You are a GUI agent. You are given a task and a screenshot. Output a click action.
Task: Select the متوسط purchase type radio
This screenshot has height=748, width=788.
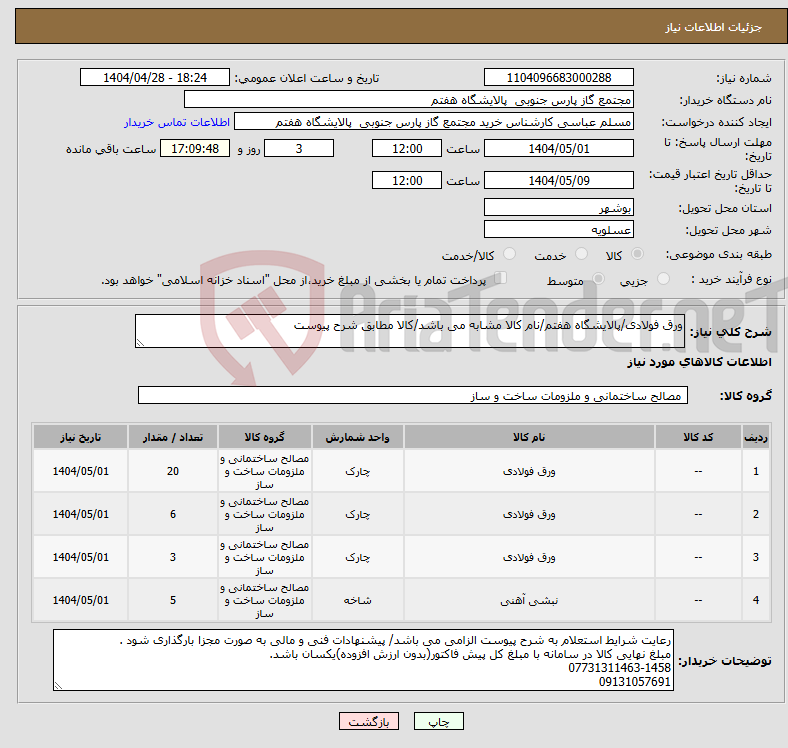tap(599, 278)
